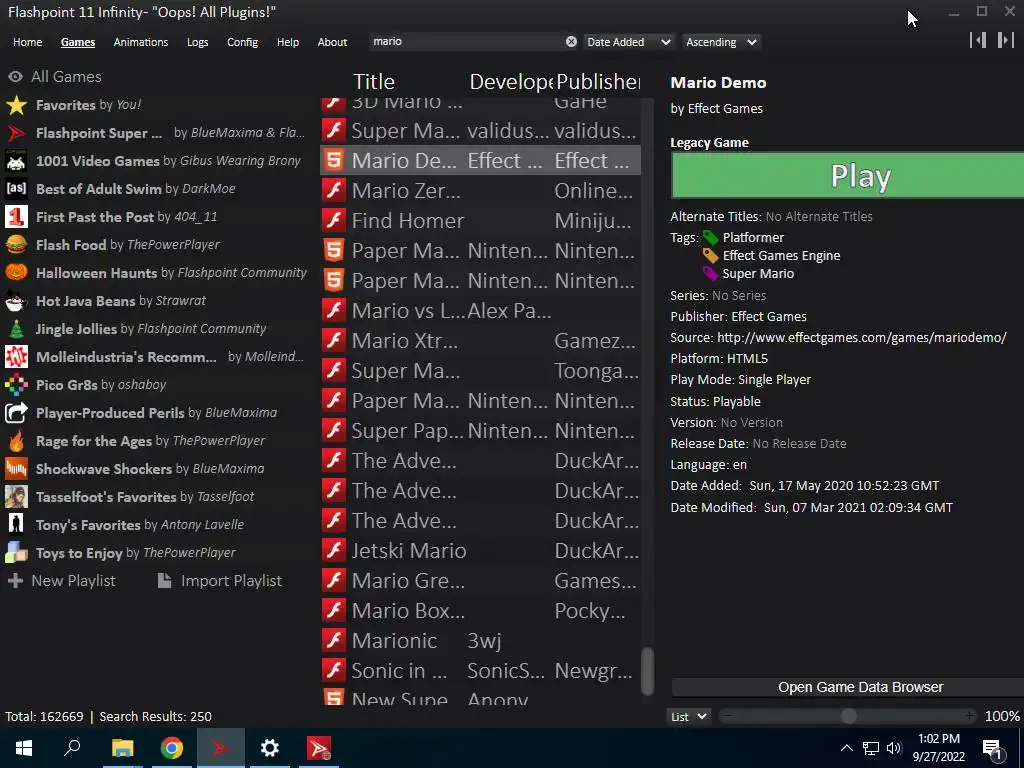Viewport: 1024px width, 768px height.
Task: Click the Tony's Favorites playlist icon
Action: (x=16, y=525)
